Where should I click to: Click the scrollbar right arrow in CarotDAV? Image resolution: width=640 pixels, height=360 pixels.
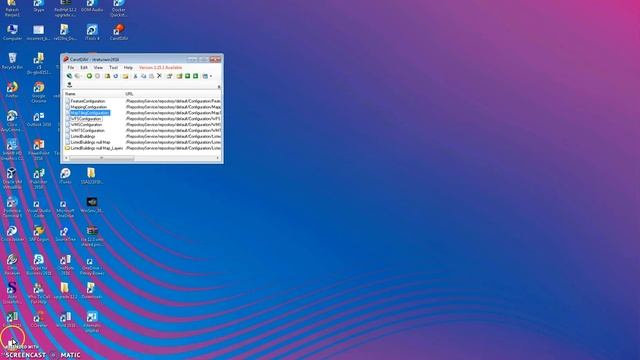pyautogui.click(x=218, y=158)
